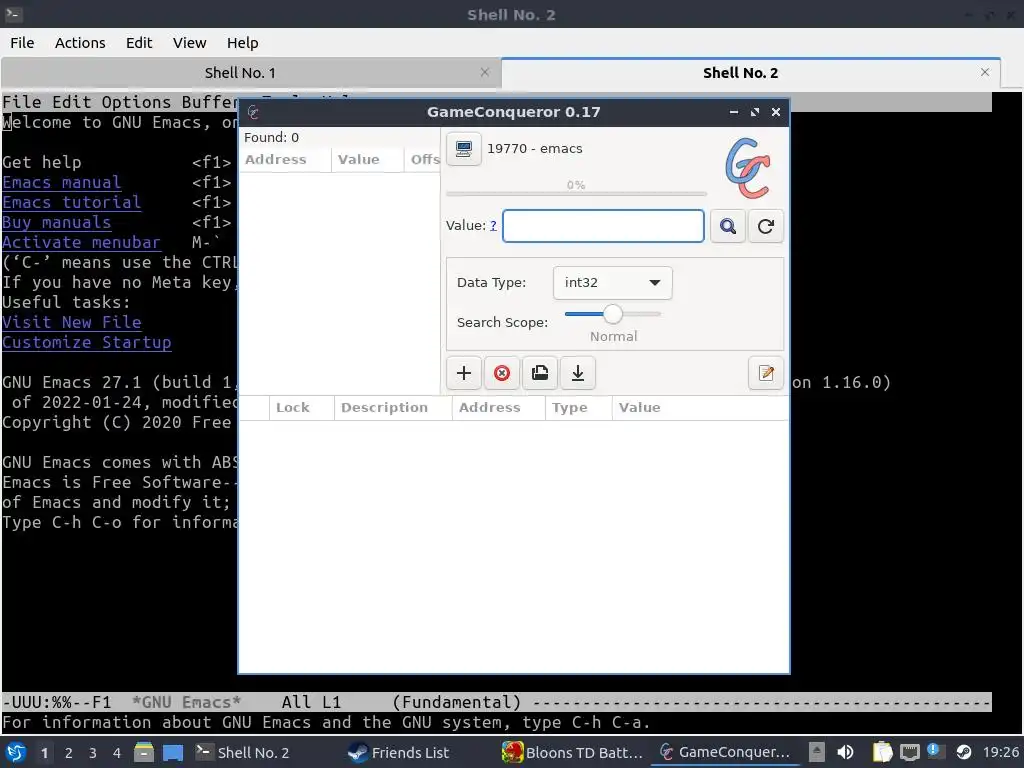Open the Help menu in terminal window

(x=242, y=42)
